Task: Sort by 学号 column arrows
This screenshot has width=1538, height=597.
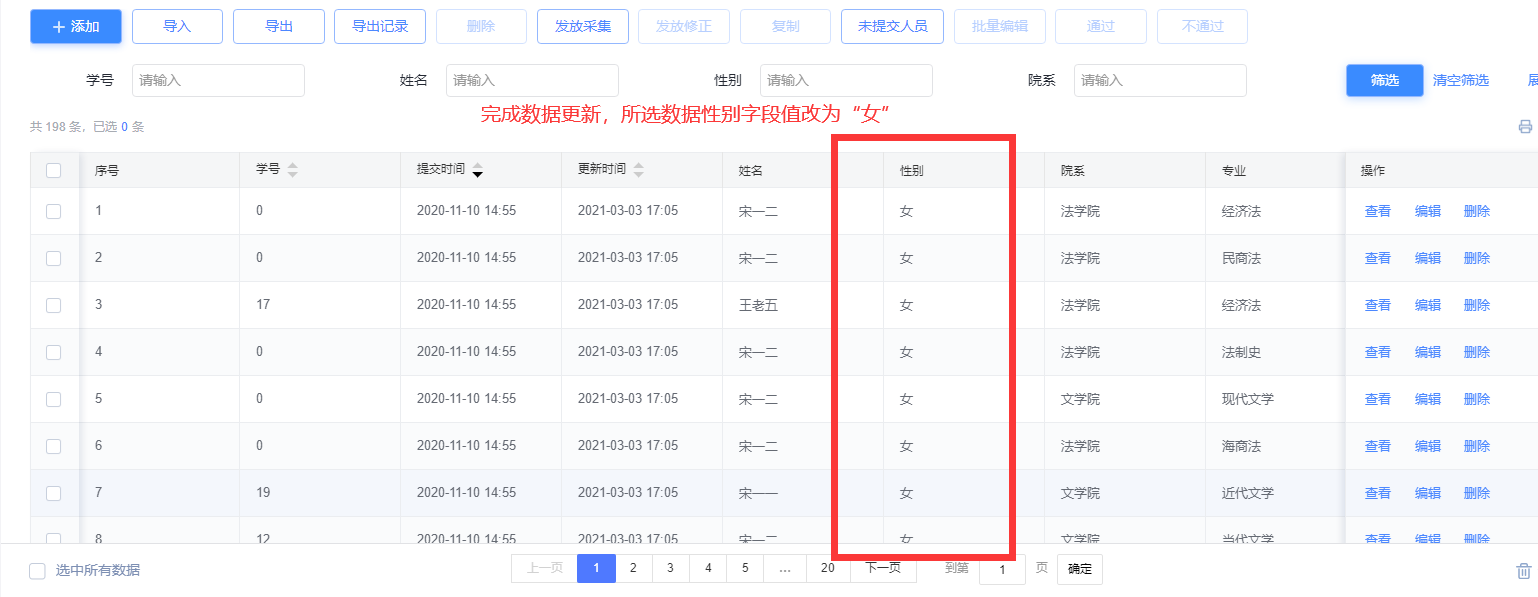Action: pos(292,170)
